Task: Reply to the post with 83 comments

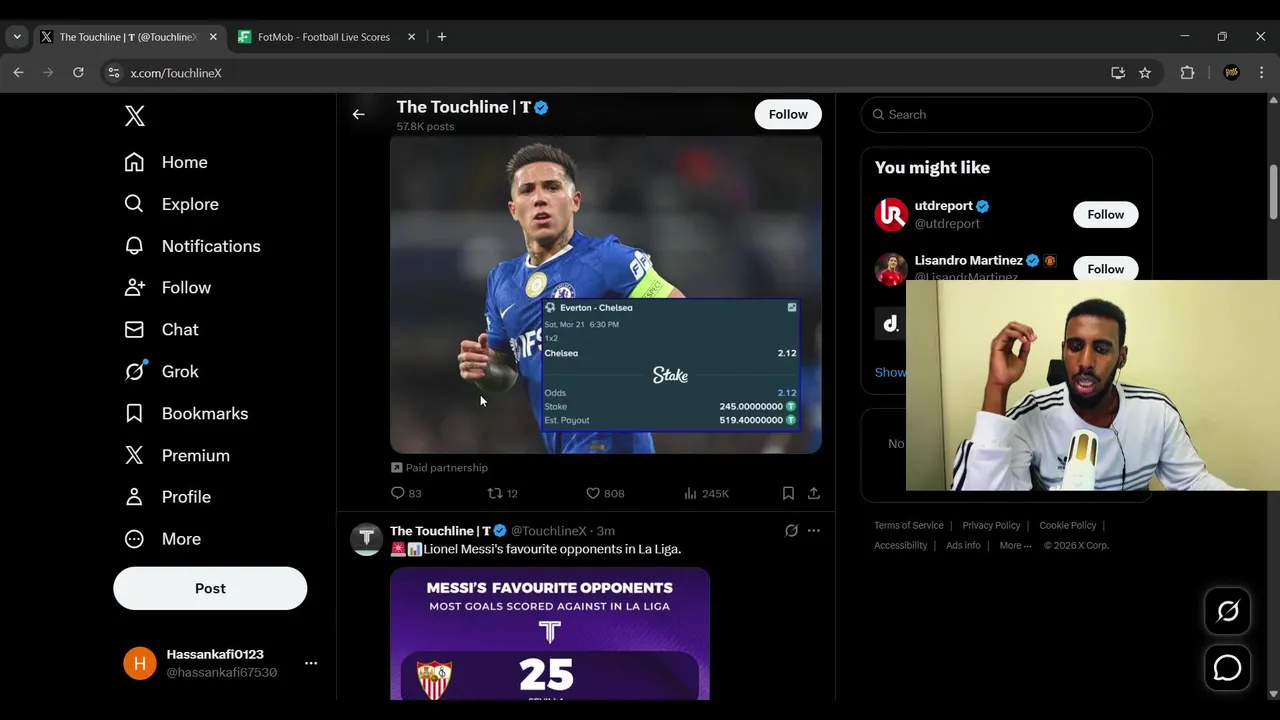Action: [406, 493]
